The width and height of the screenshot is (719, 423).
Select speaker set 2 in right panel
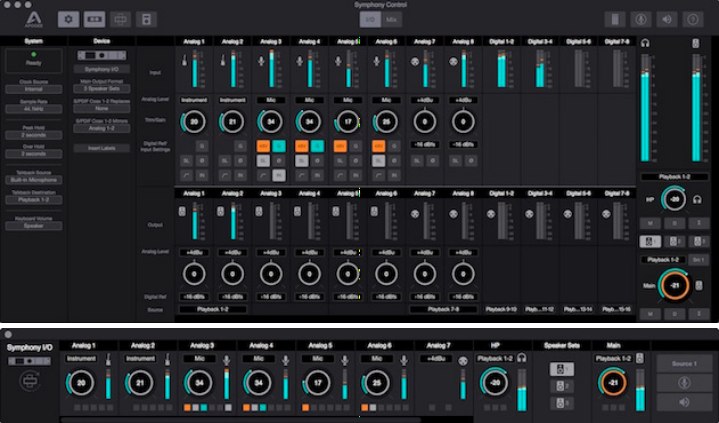[674, 241]
